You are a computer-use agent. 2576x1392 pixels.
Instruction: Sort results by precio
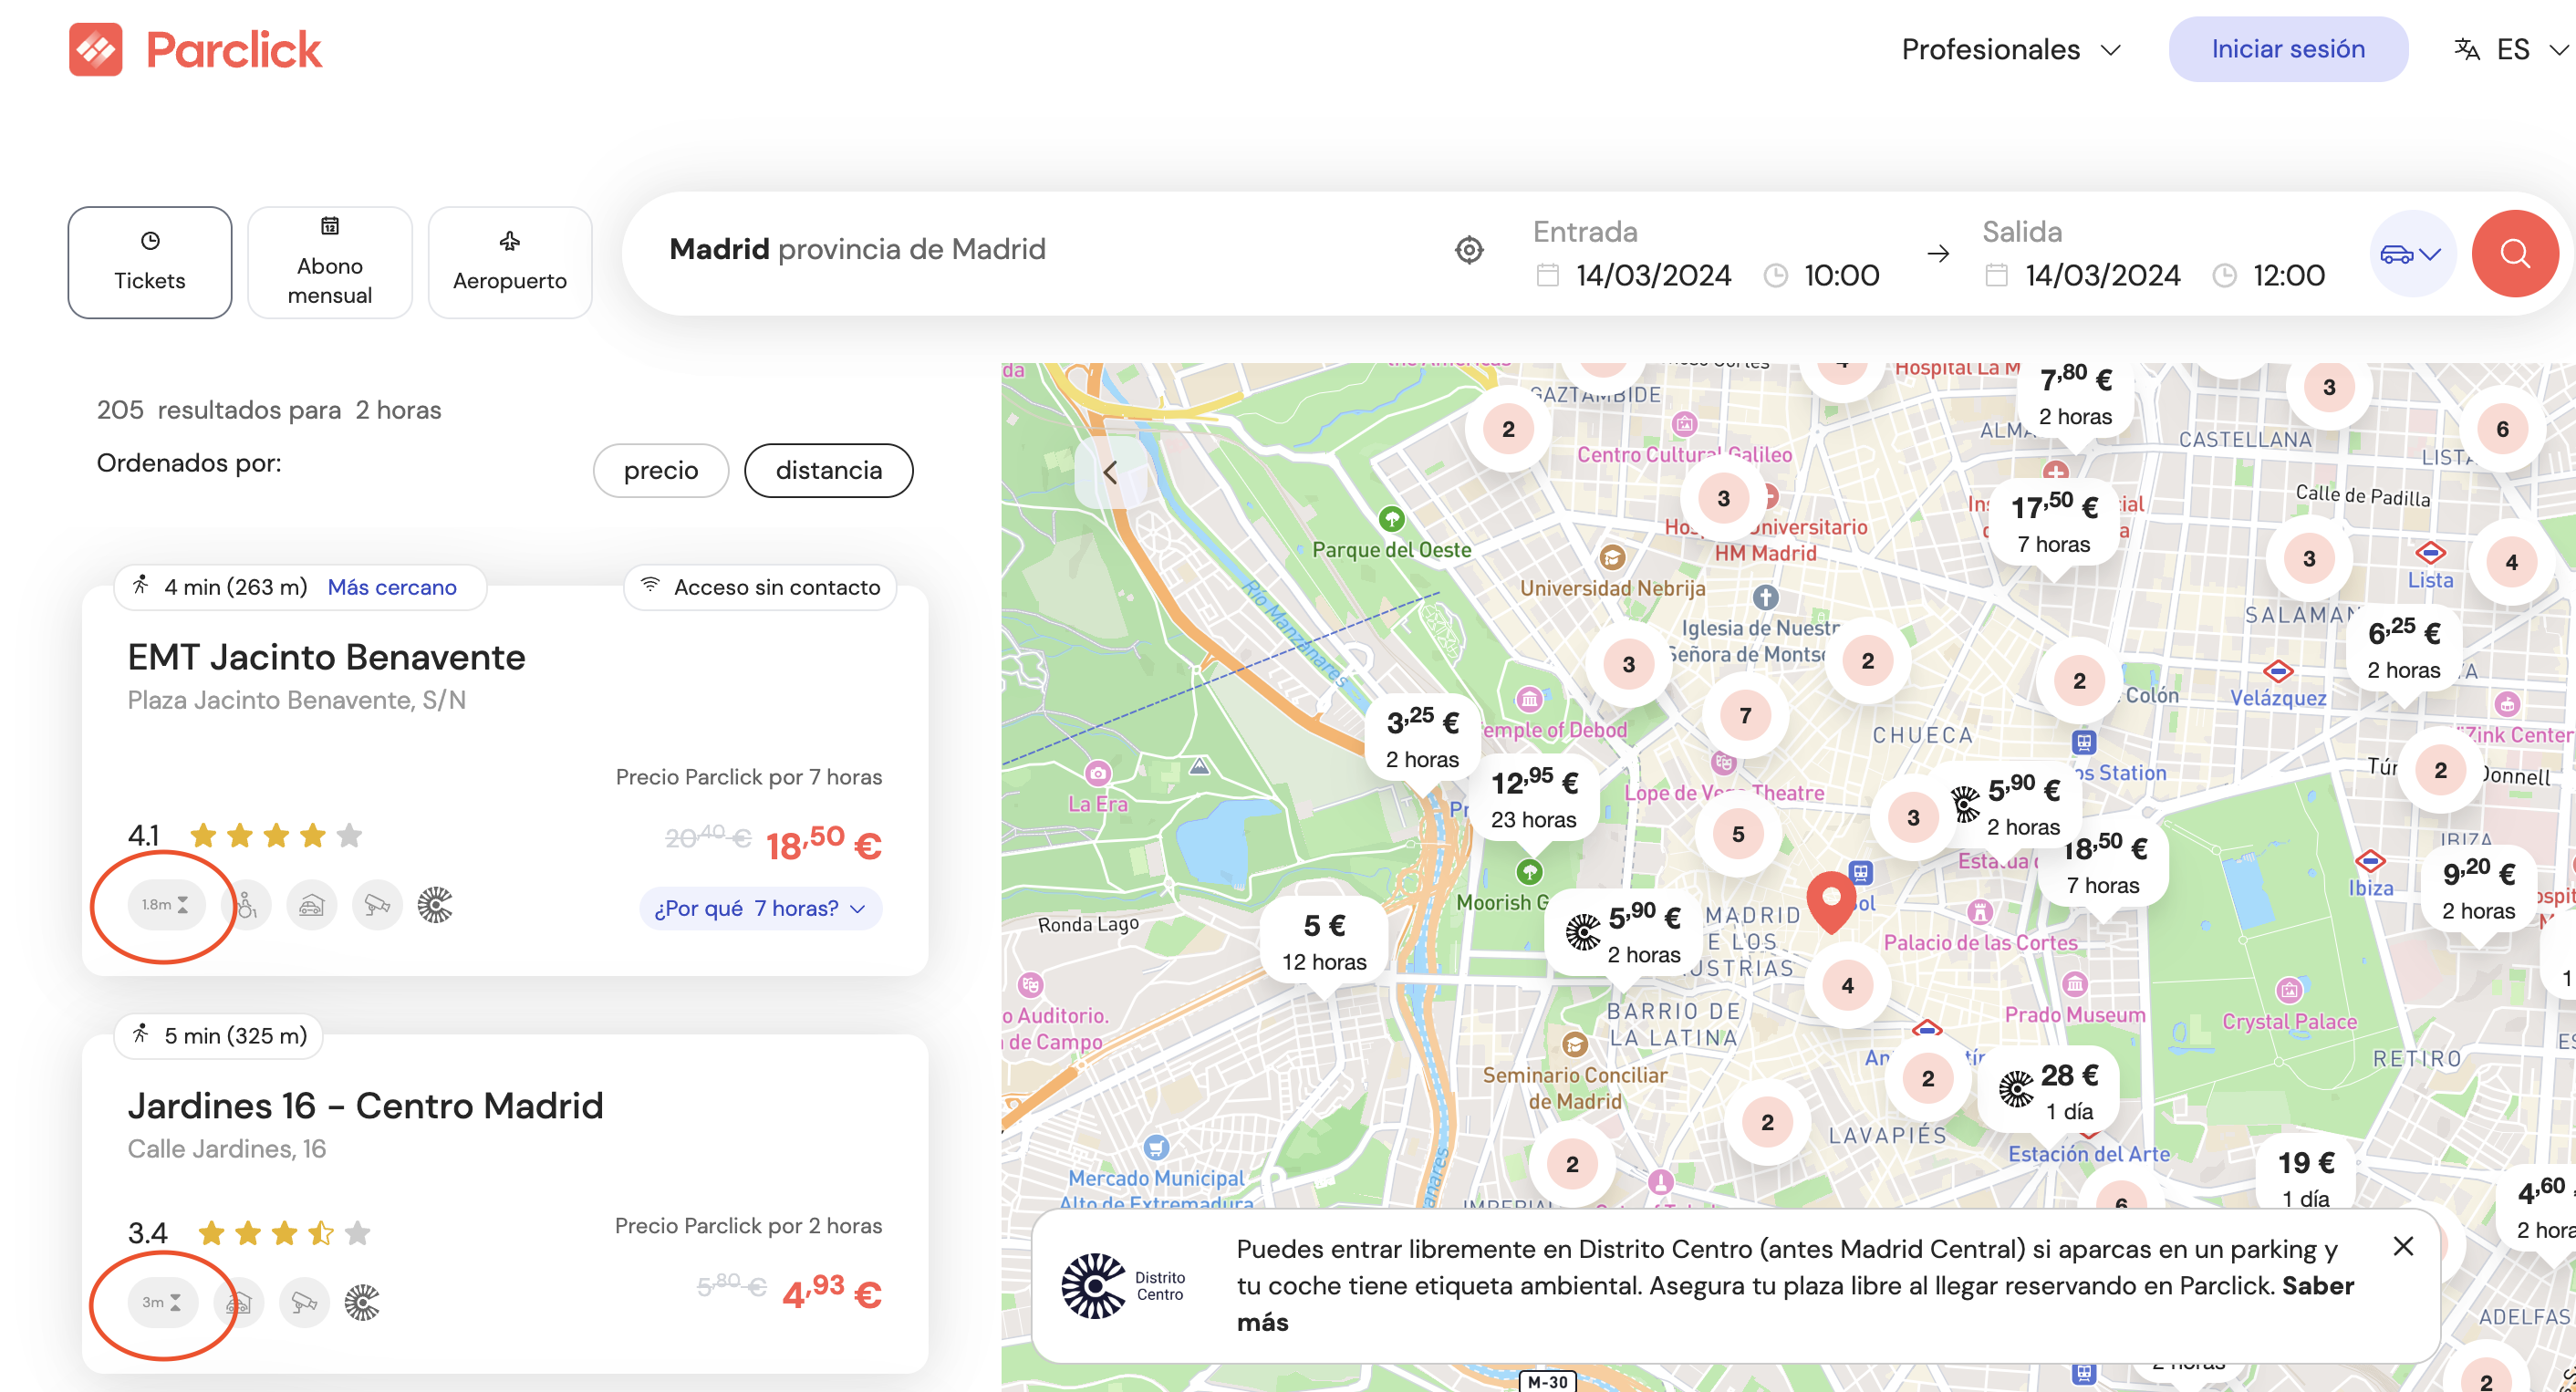pyautogui.click(x=660, y=470)
